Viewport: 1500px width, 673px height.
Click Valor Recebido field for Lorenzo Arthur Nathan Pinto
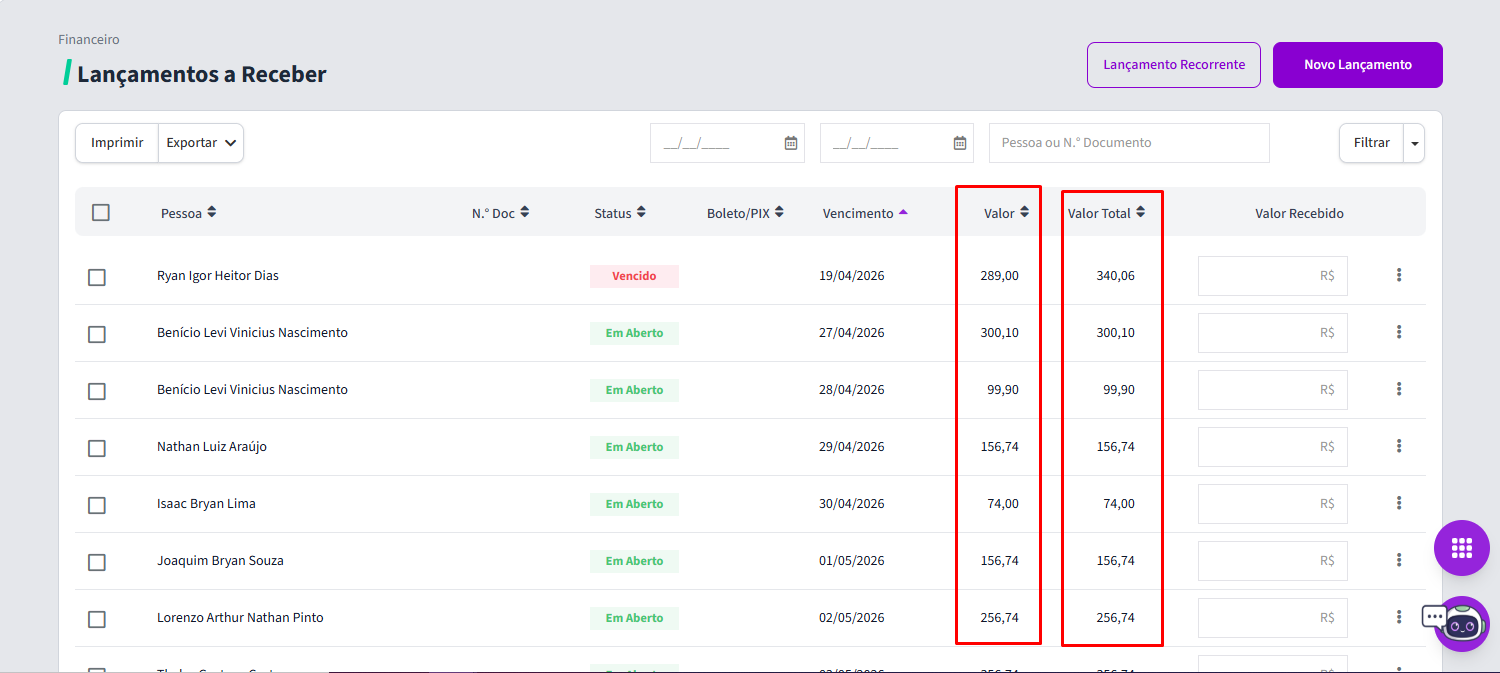coord(1273,618)
